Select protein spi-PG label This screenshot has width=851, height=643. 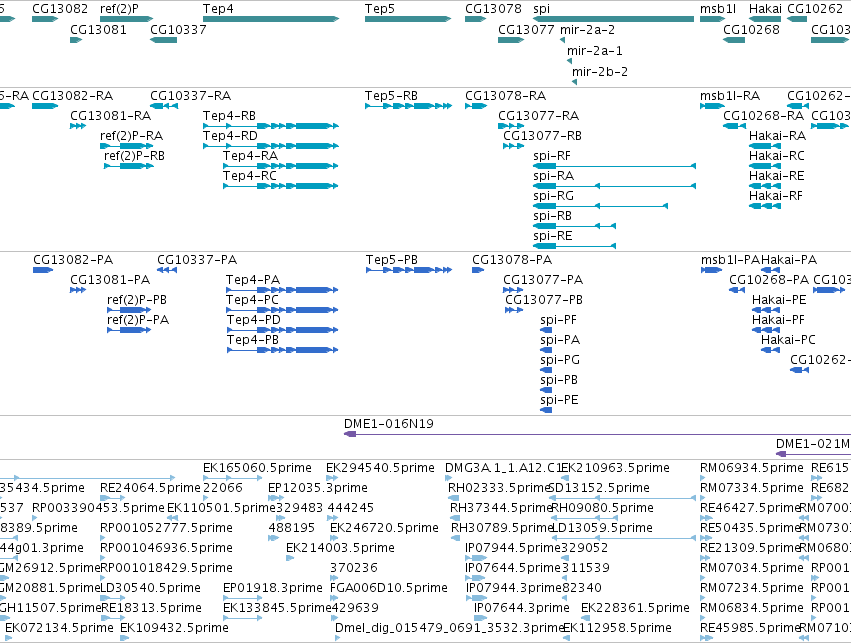[x=560, y=360]
